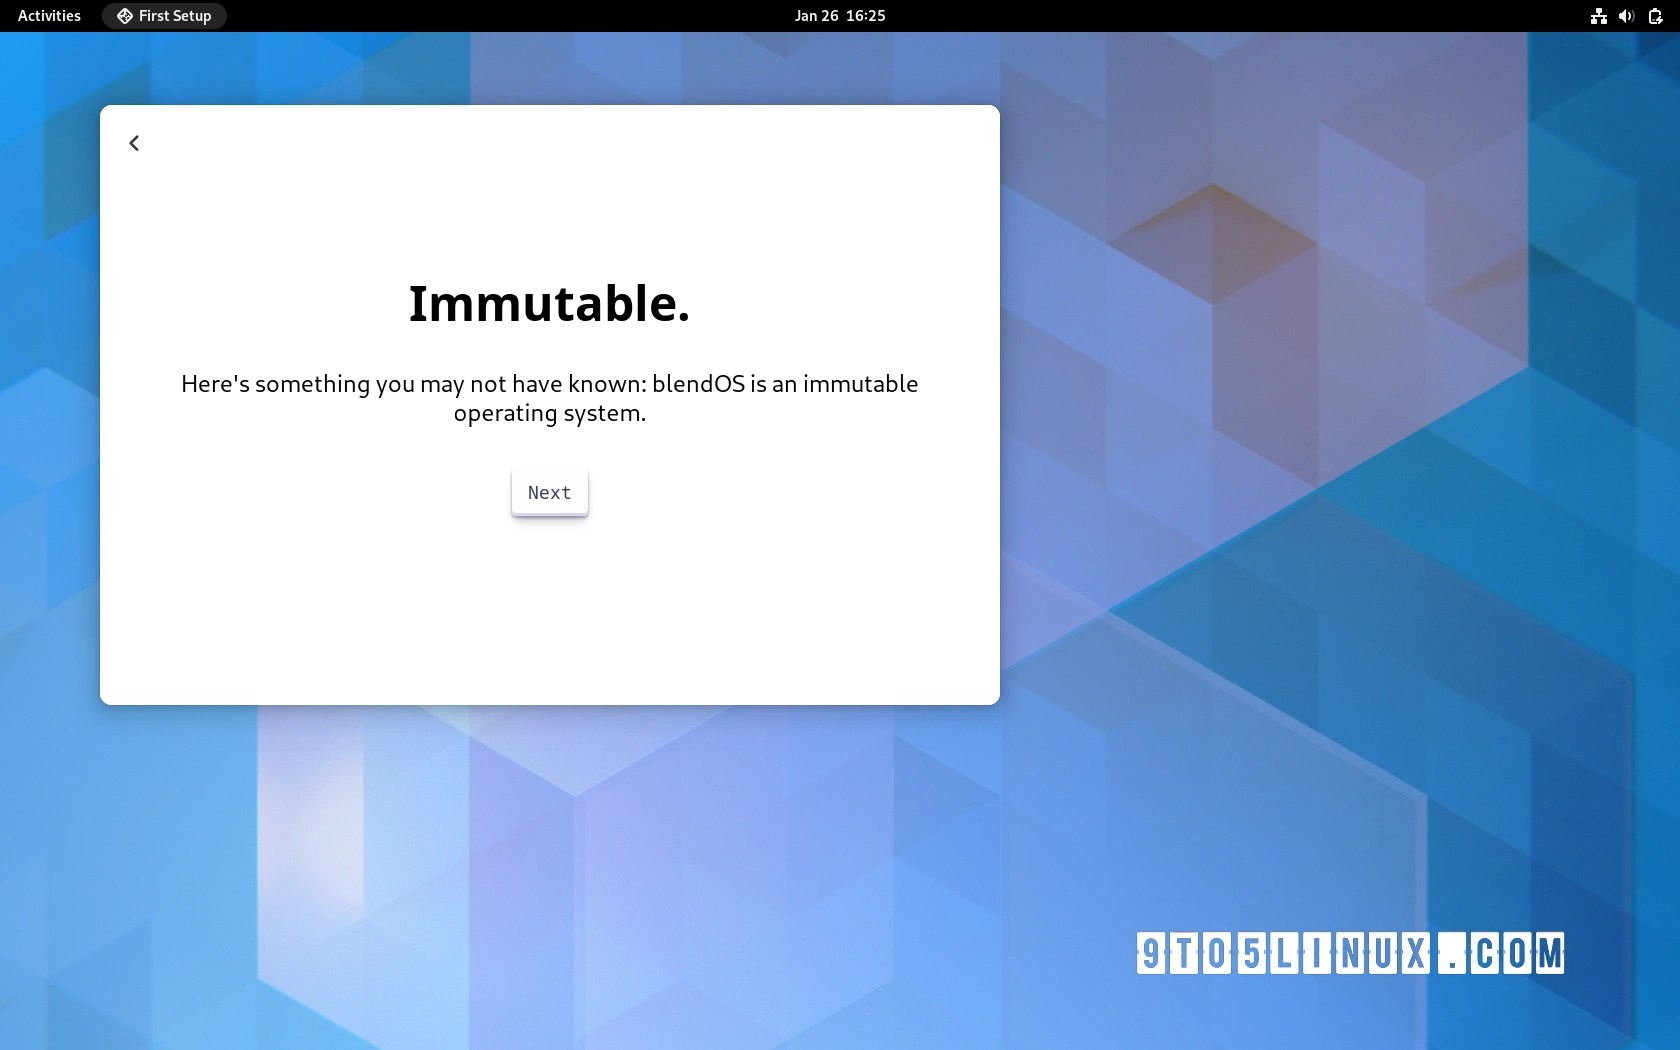Click the 'Immutable.' heading text
The image size is (1680, 1050).
coord(549,303)
